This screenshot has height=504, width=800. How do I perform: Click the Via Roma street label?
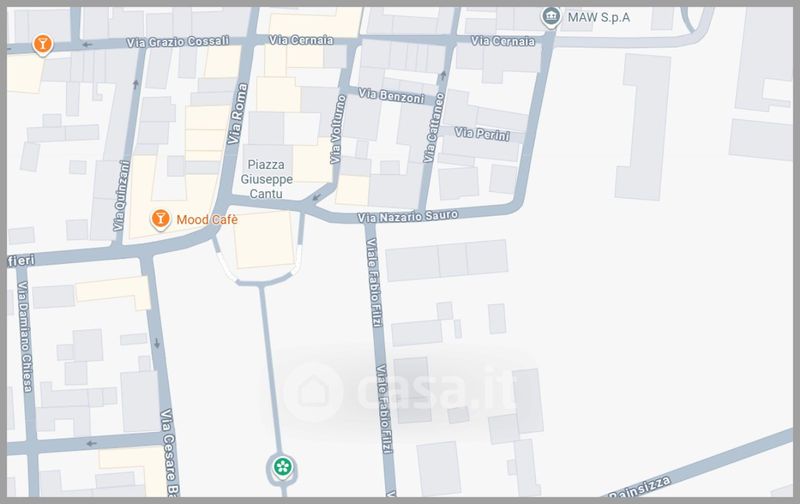click(x=237, y=114)
